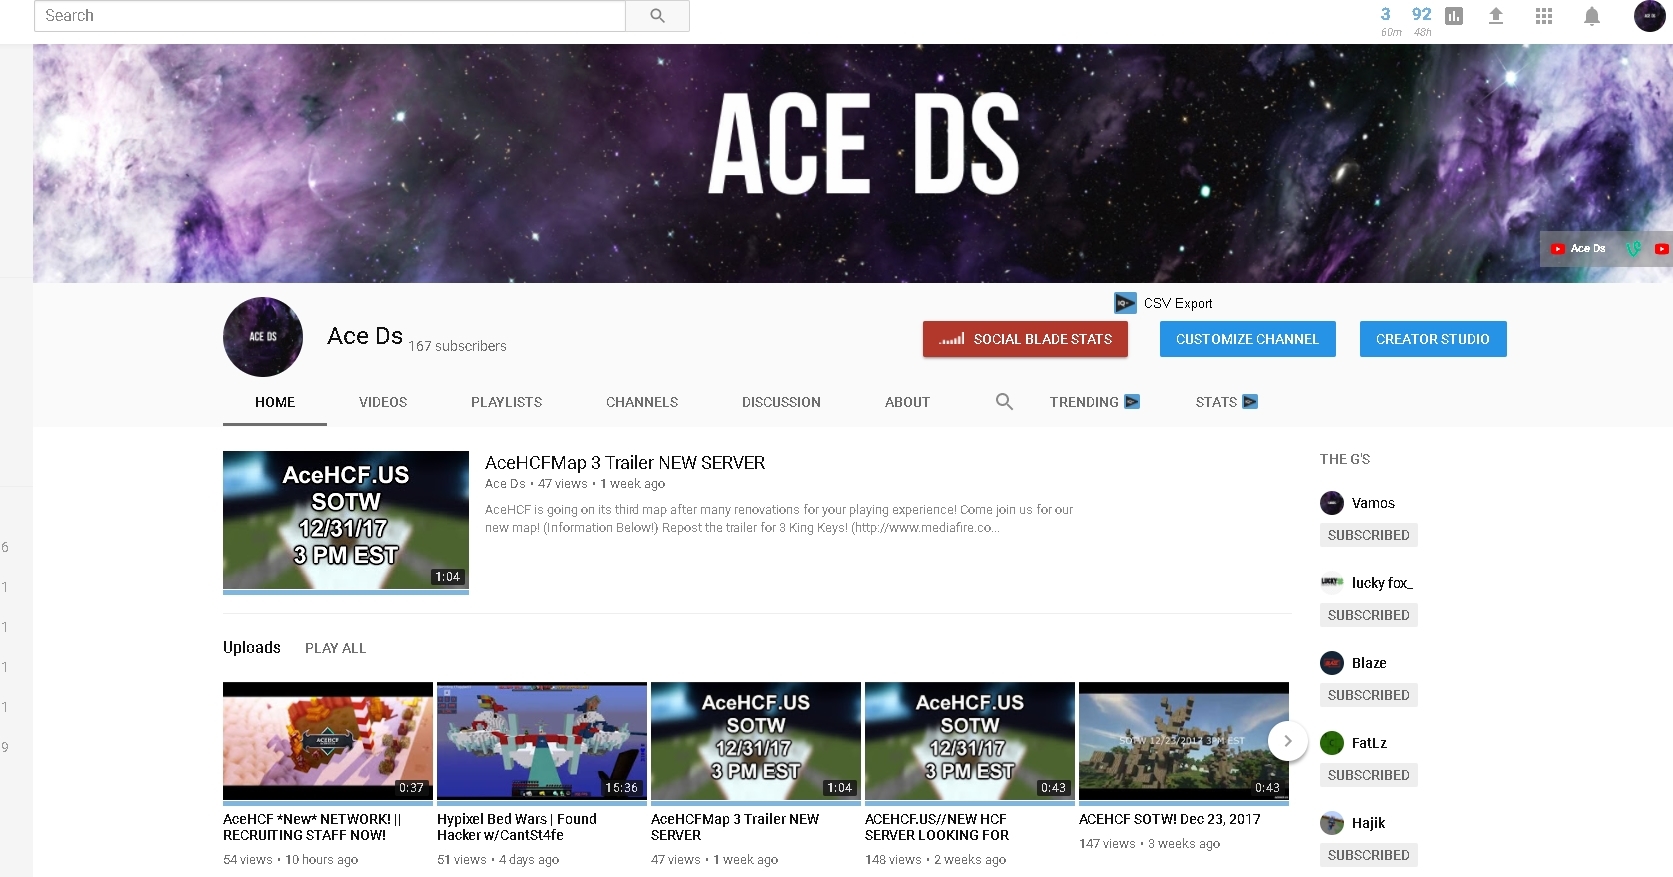Show next uploads with arrow
The image size is (1673, 877).
point(1288,741)
